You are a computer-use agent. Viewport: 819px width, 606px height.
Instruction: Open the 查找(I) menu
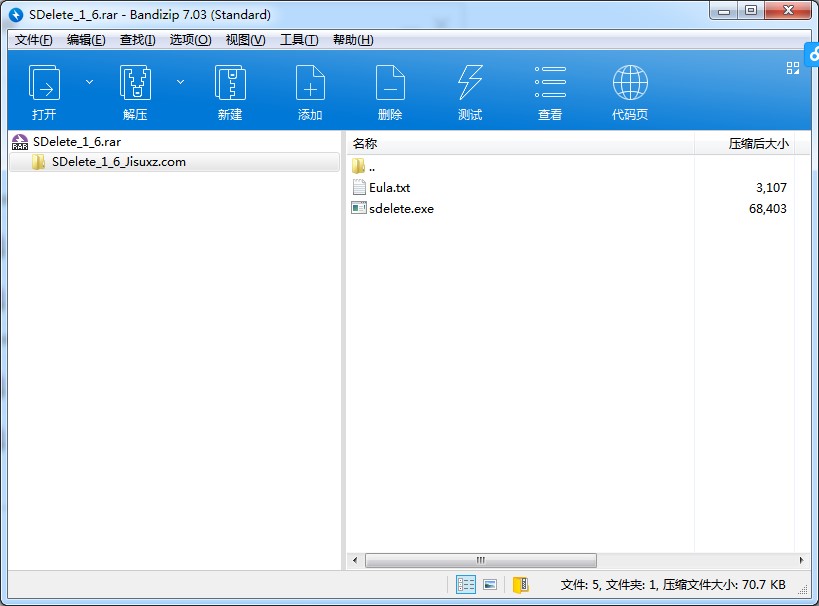(x=137, y=40)
